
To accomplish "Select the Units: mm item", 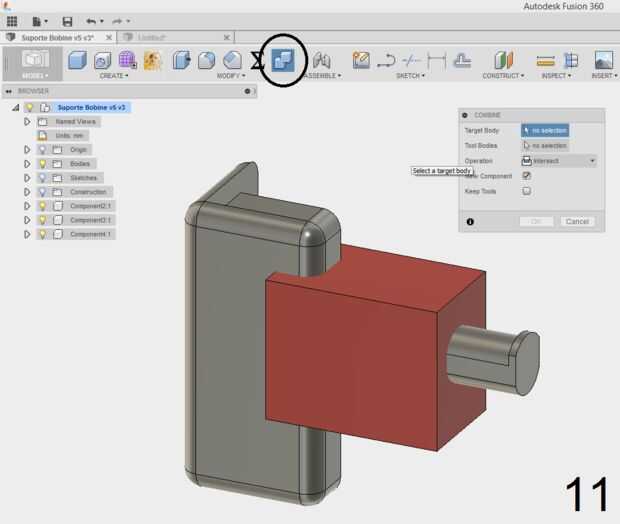I will (69, 136).
